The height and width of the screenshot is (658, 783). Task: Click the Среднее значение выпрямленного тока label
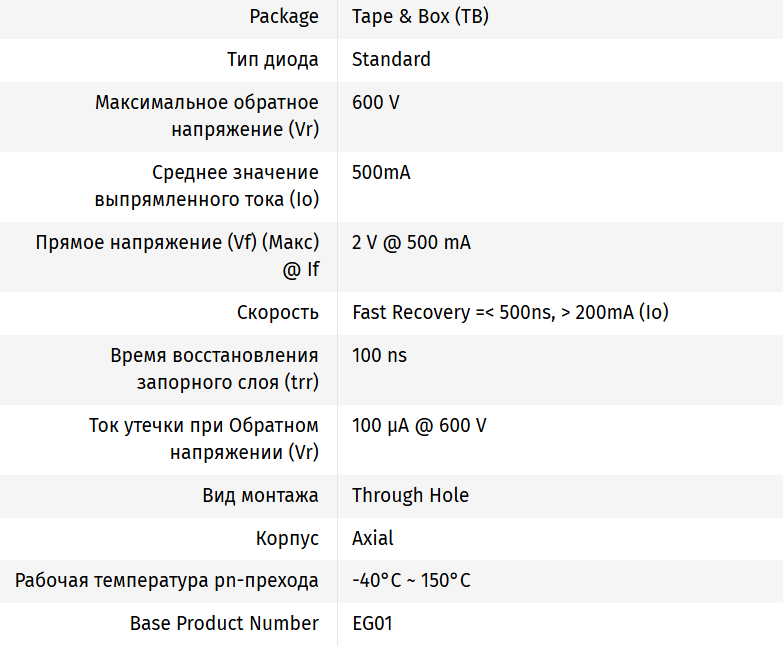[207, 185]
